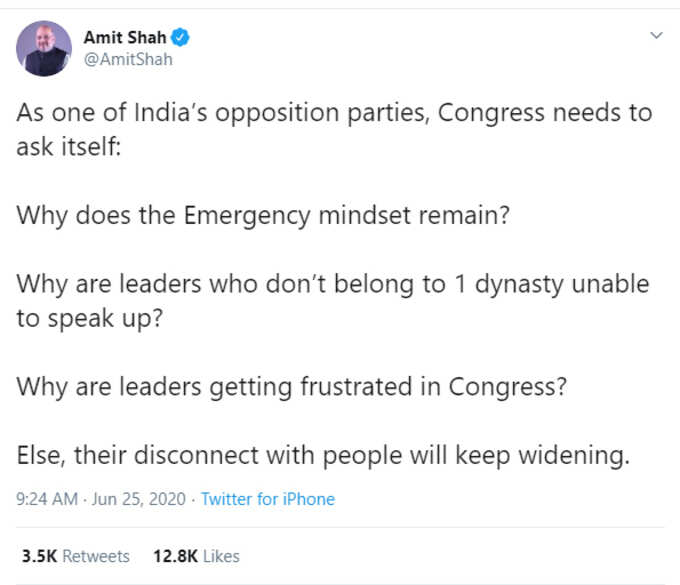
Task: Click the 9:24 AM timestamp
Action: coord(47,499)
